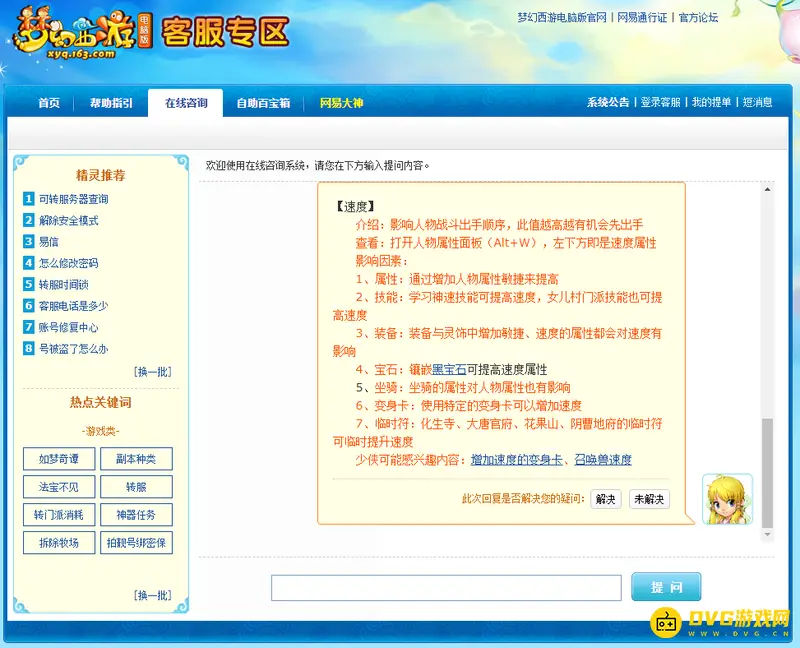Open numbered item 1 可转服务器查询
Image resolution: width=800 pixels, height=648 pixels.
73,199
